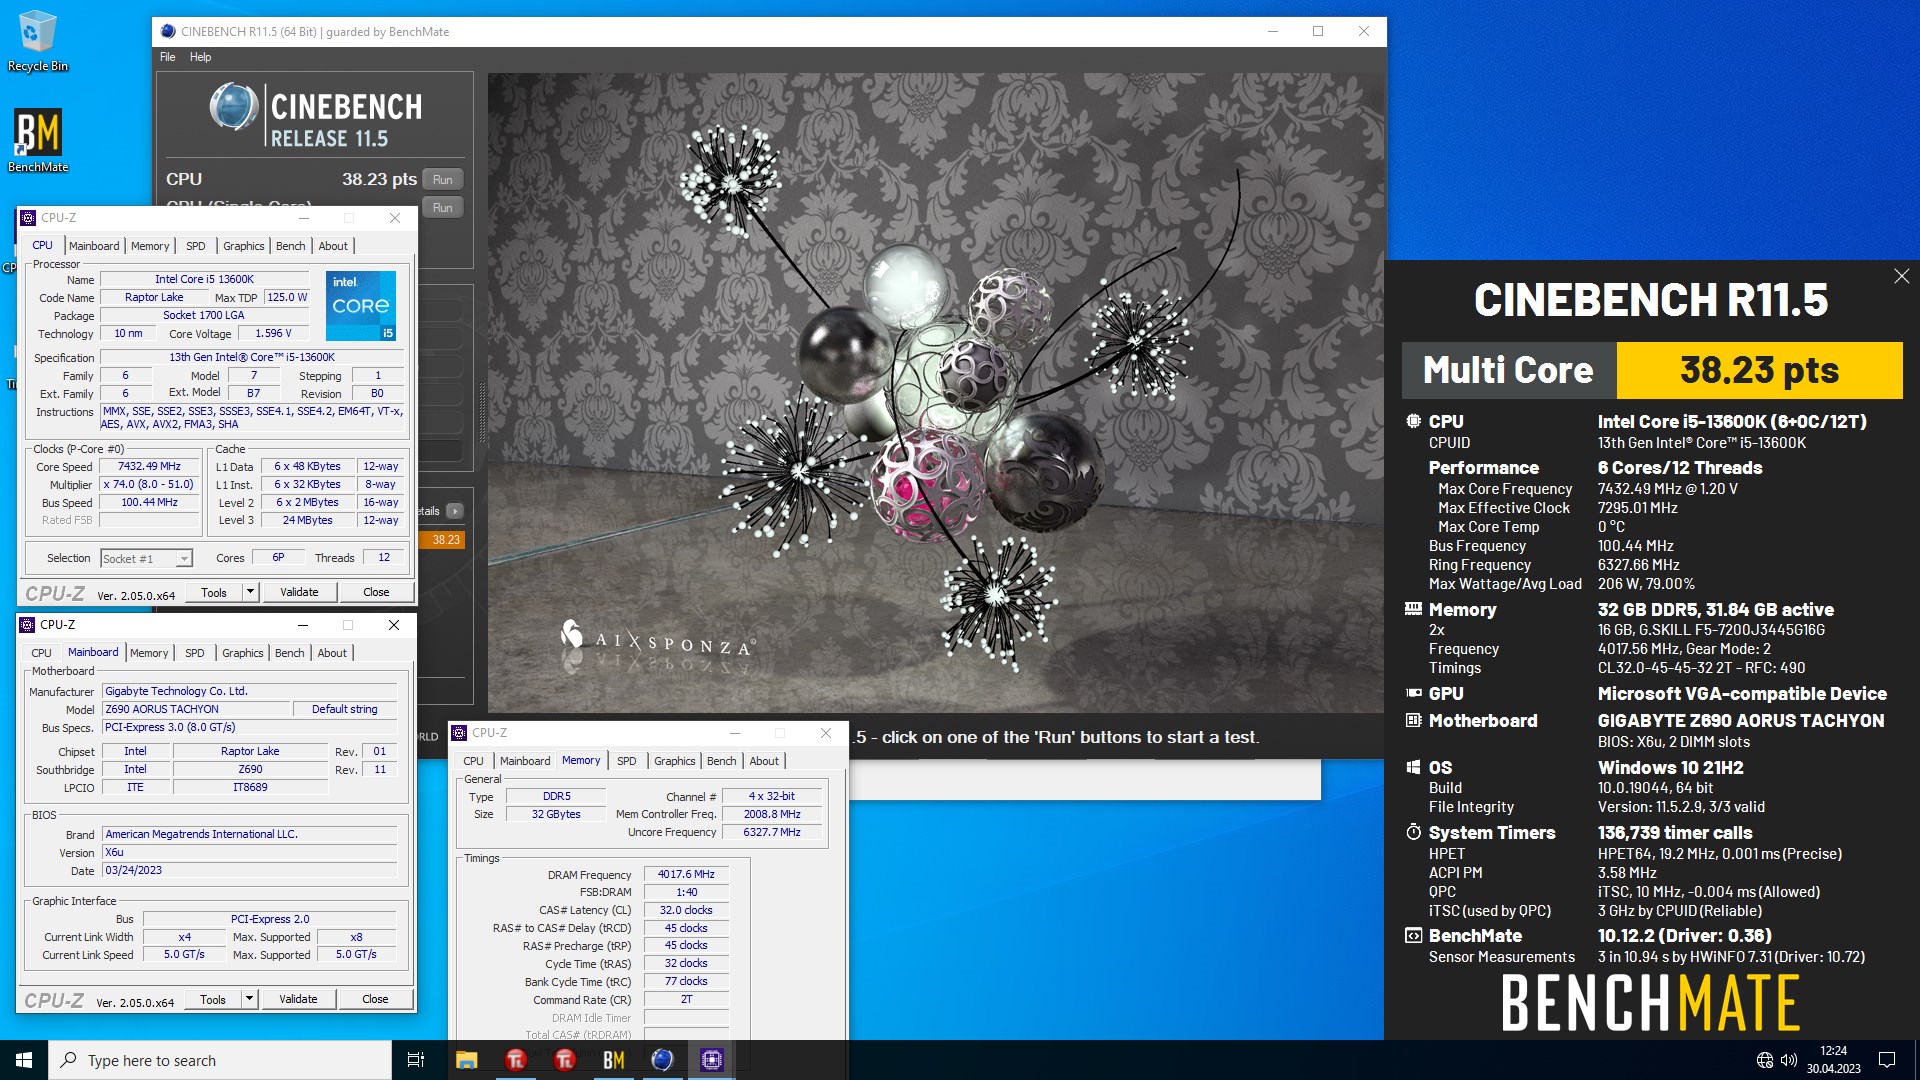1920x1080 pixels.
Task: Expand the details arrow in Cinebench panel
Action: [x=455, y=511]
